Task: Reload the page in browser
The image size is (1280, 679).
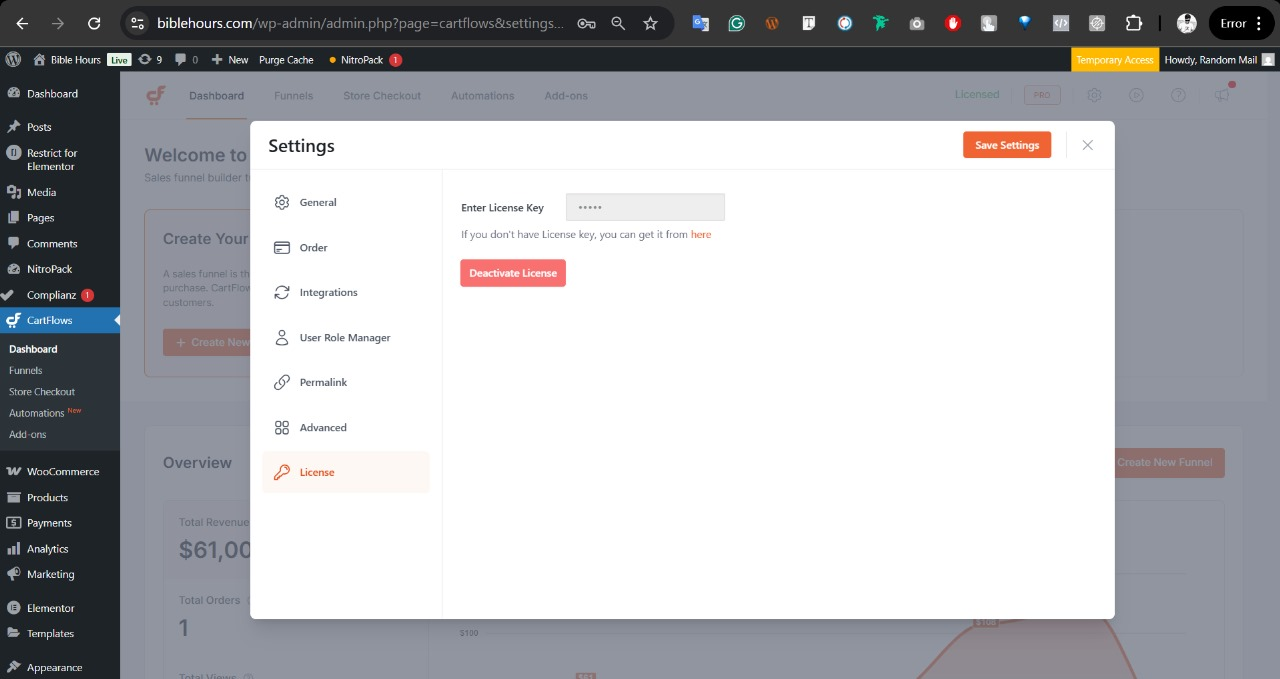Action: click(x=94, y=23)
